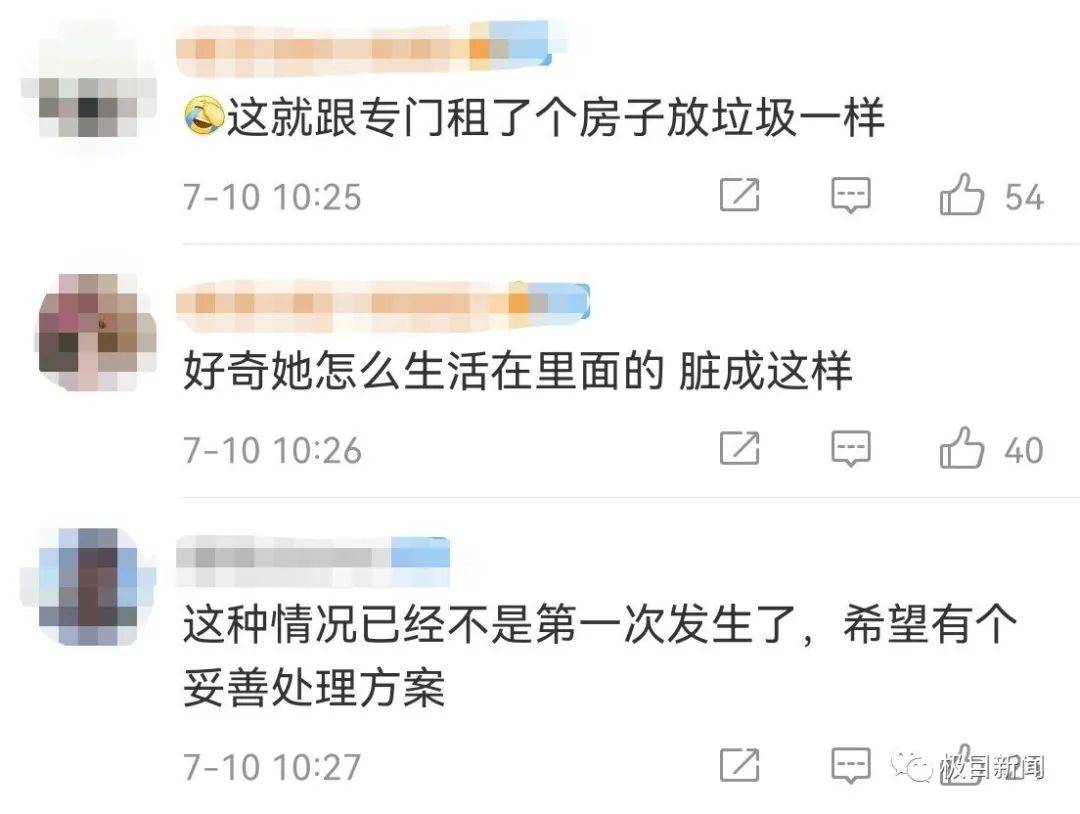
Task: Open third commenter's blue avatar
Action: pyautogui.click(x=88, y=587)
